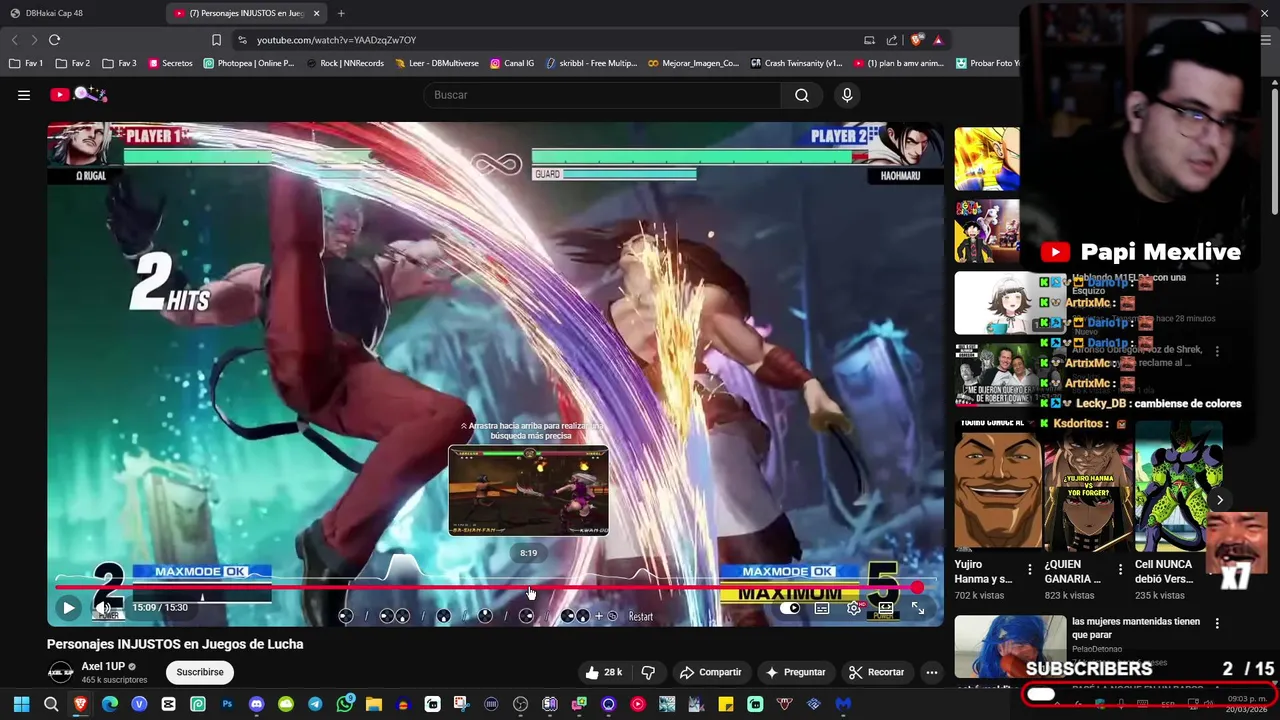1280x720 pixels.
Task: Click the cast screen icon in address bar
Action: coord(869,40)
